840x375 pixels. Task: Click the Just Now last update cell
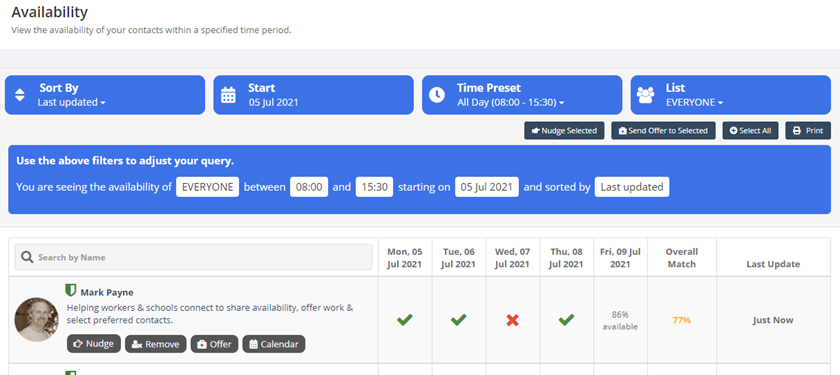(773, 320)
